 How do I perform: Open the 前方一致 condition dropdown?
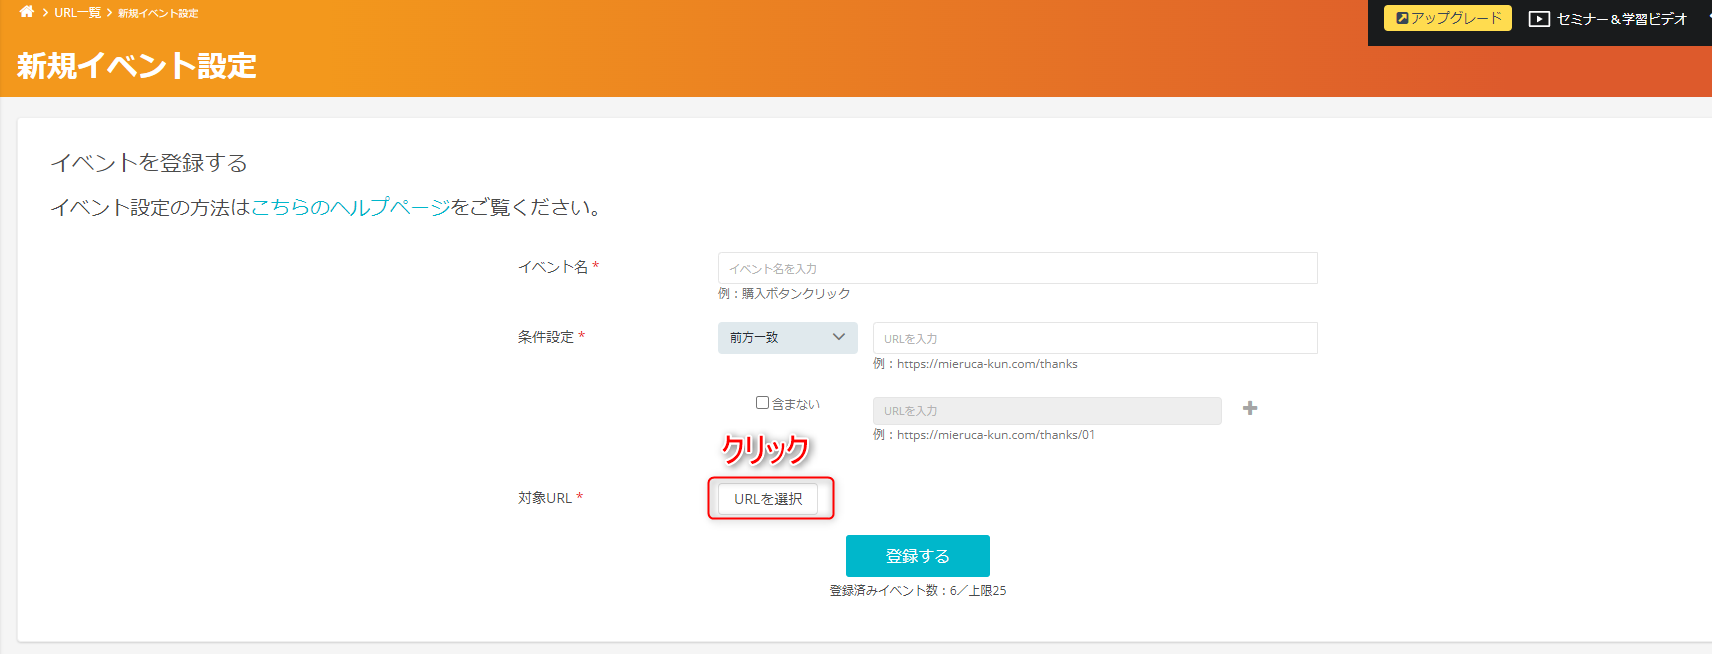pyautogui.click(x=787, y=338)
